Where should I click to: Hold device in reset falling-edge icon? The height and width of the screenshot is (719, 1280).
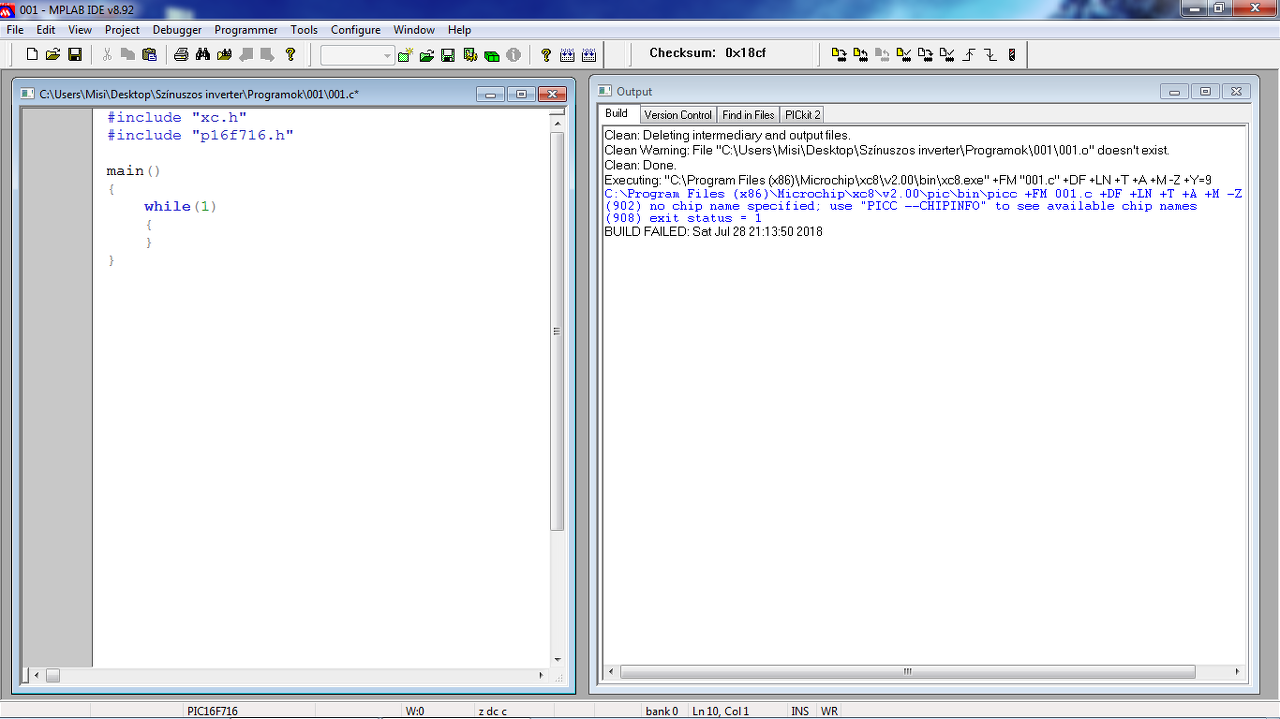click(990, 55)
